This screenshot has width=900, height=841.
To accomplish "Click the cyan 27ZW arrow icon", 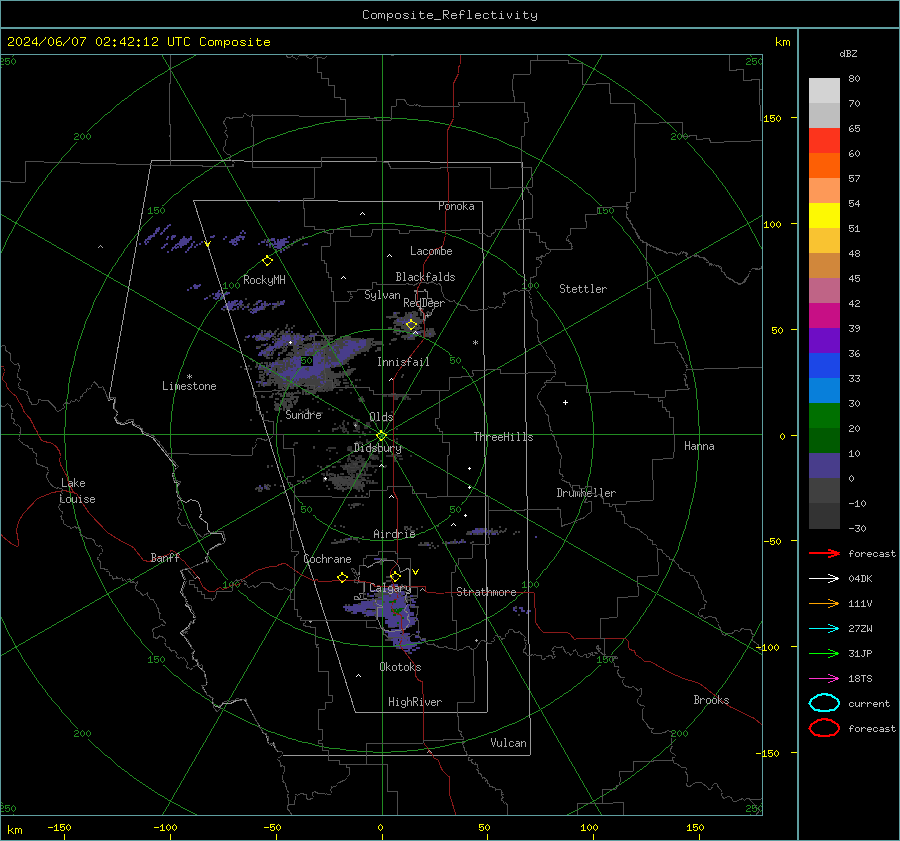I will (824, 629).
